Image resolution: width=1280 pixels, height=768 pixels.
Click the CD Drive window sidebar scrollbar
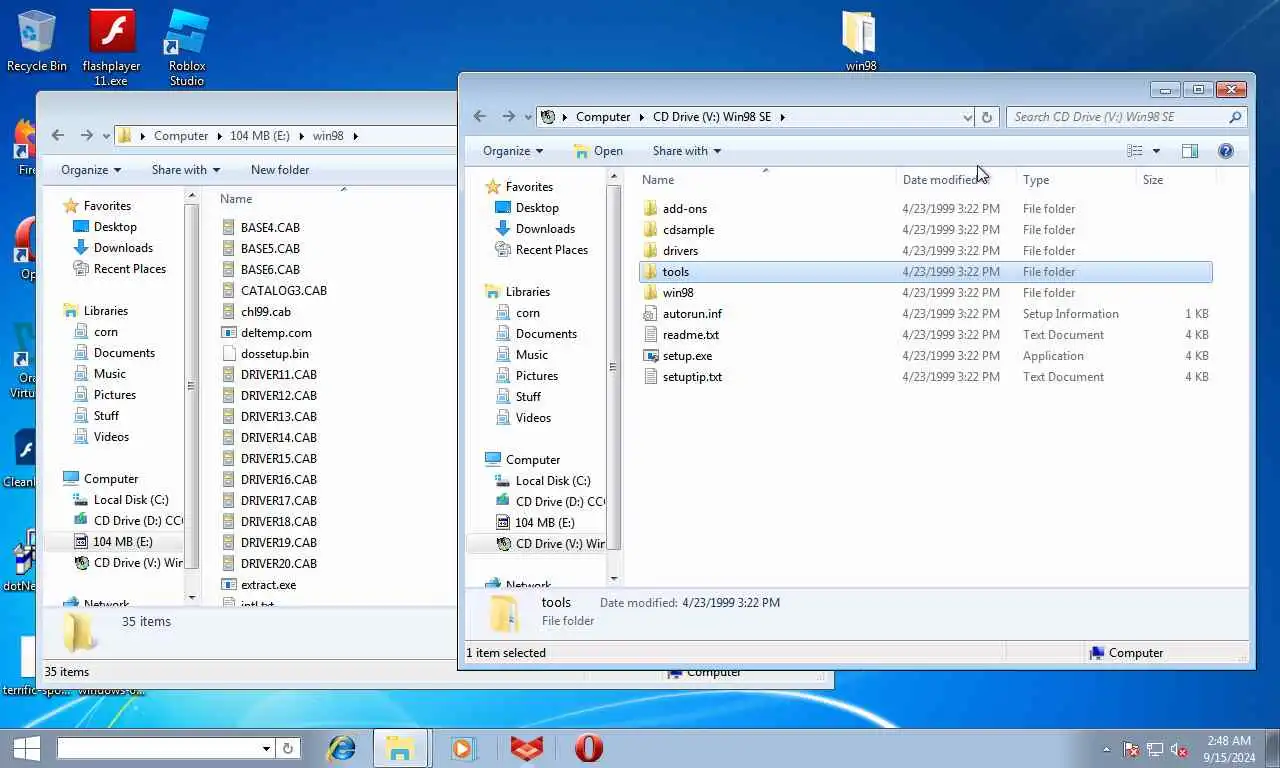click(x=613, y=368)
